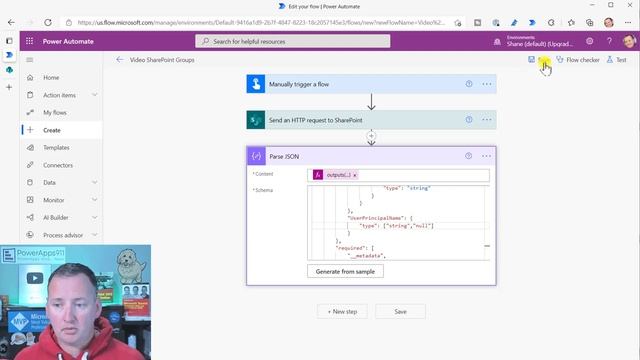Image resolution: width=640 pixels, height=360 pixels.
Task: Open more options for Parse JSON action
Action: (486, 156)
